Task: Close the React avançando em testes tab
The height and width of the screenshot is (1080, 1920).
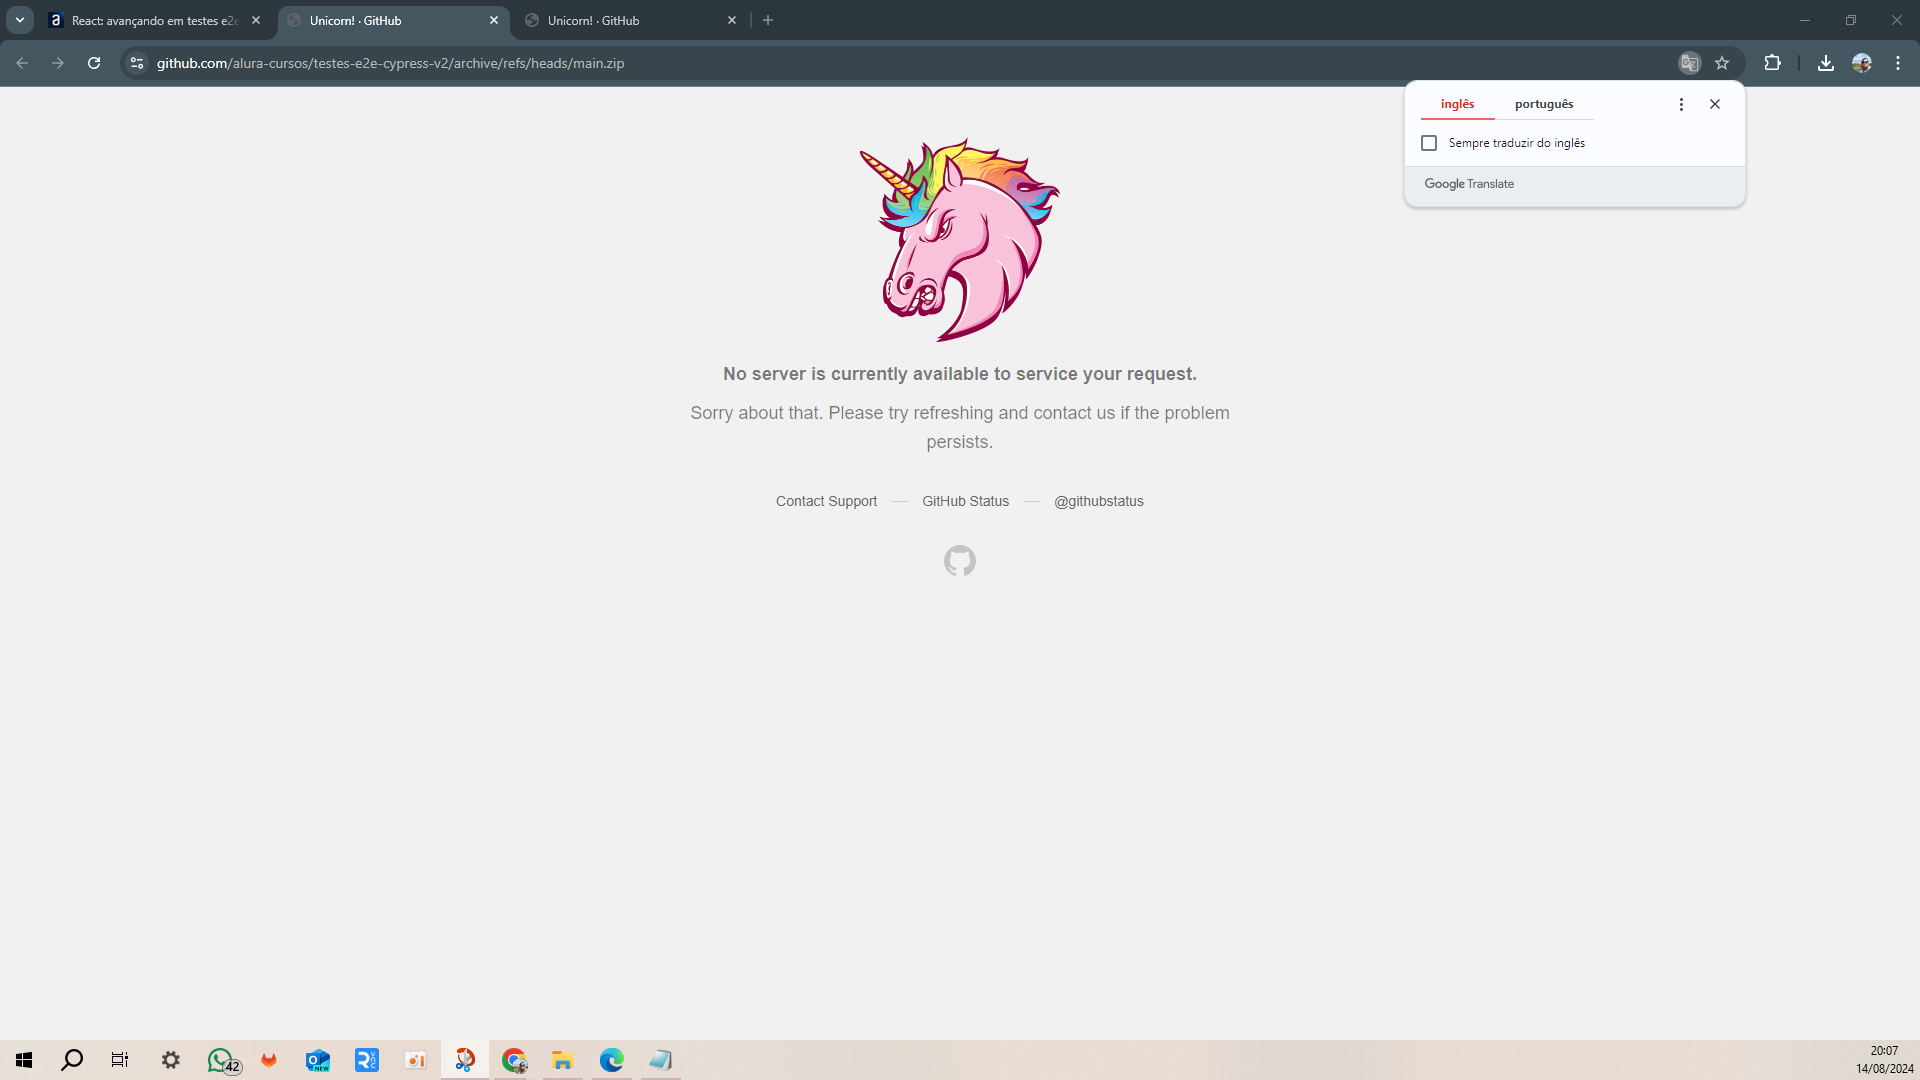Action: click(256, 20)
